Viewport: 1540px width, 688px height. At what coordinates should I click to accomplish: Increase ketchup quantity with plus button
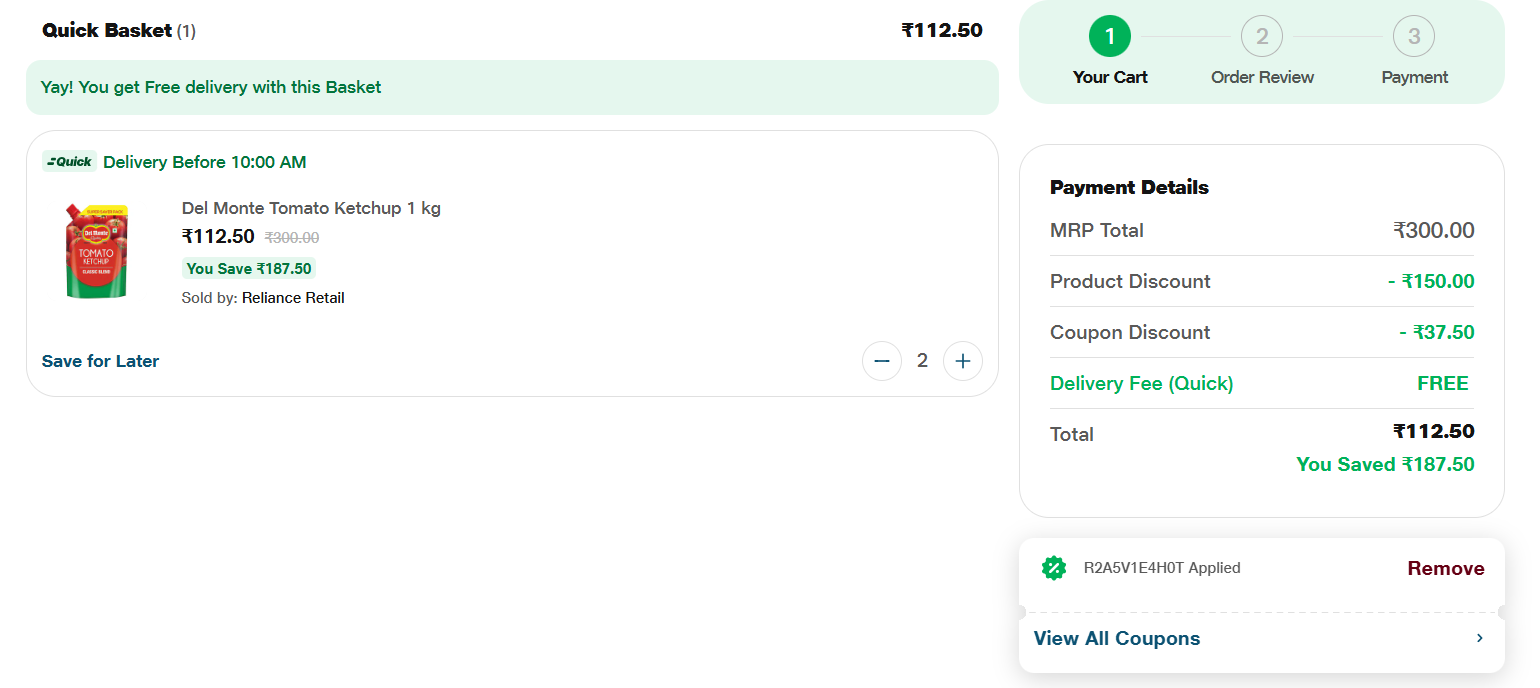click(x=962, y=361)
